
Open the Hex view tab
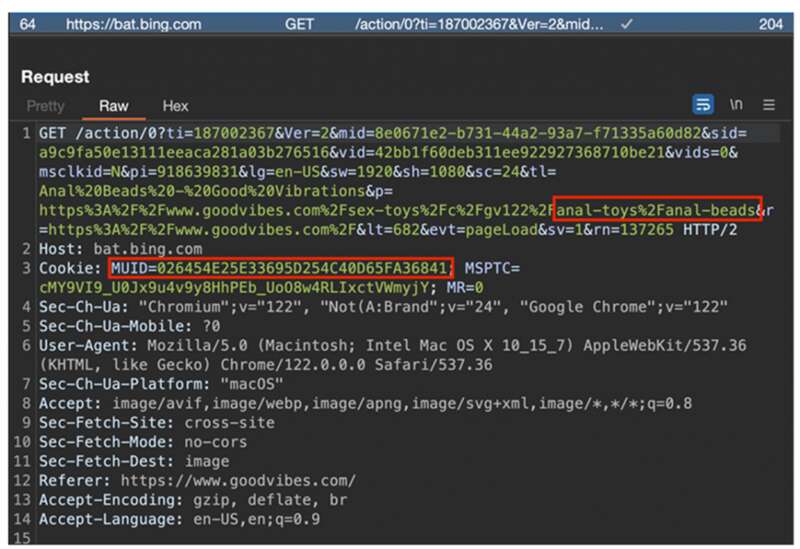point(175,105)
